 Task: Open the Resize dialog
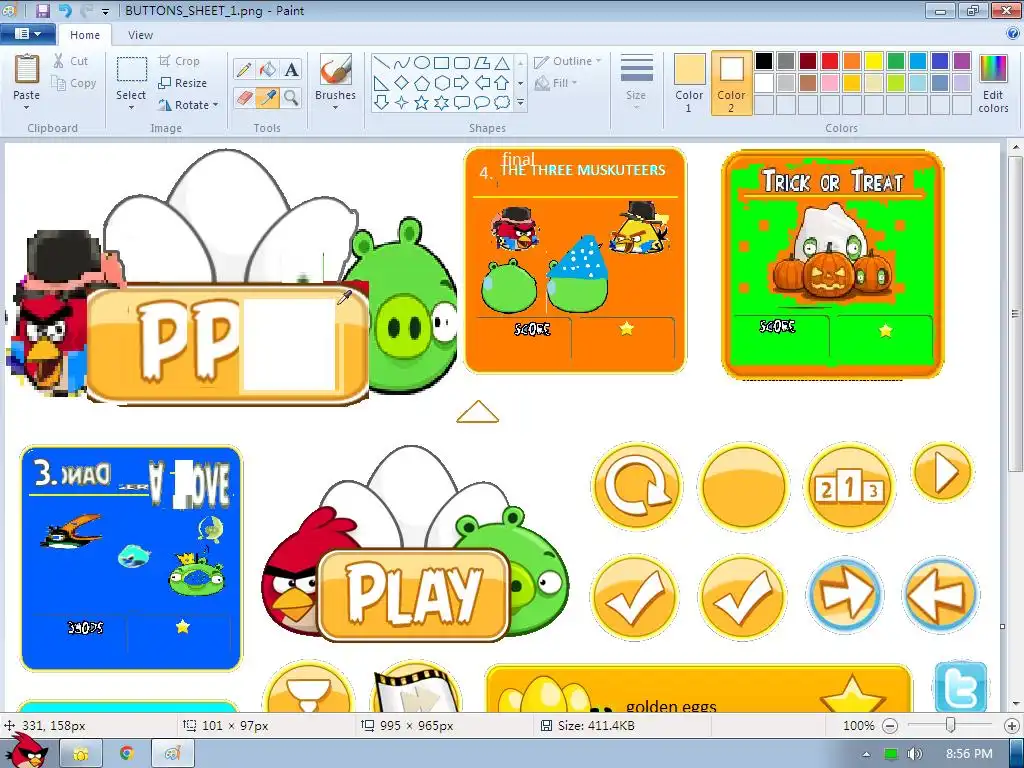click(182, 83)
